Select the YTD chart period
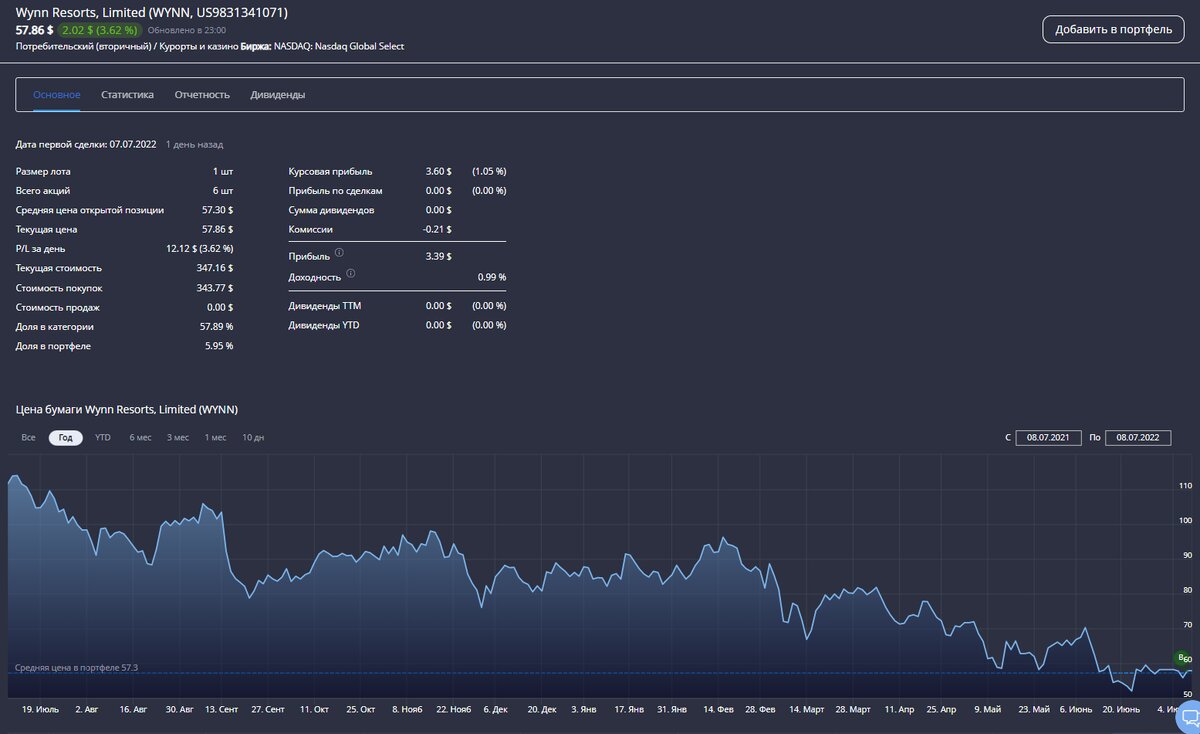Image resolution: width=1200 pixels, height=734 pixels. coord(103,438)
